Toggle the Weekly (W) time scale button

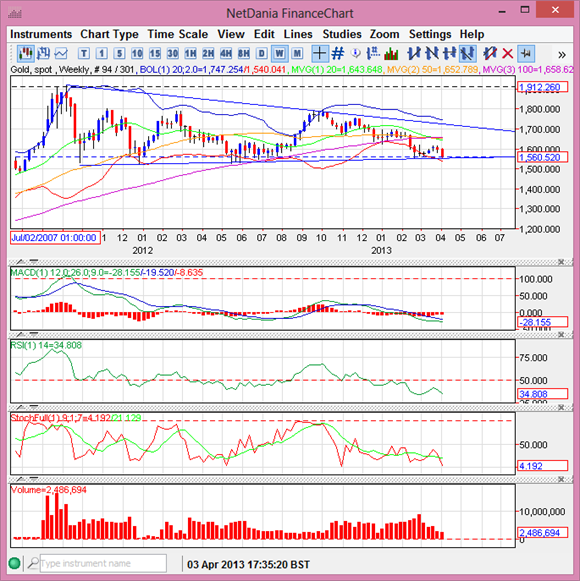tap(279, 54)
